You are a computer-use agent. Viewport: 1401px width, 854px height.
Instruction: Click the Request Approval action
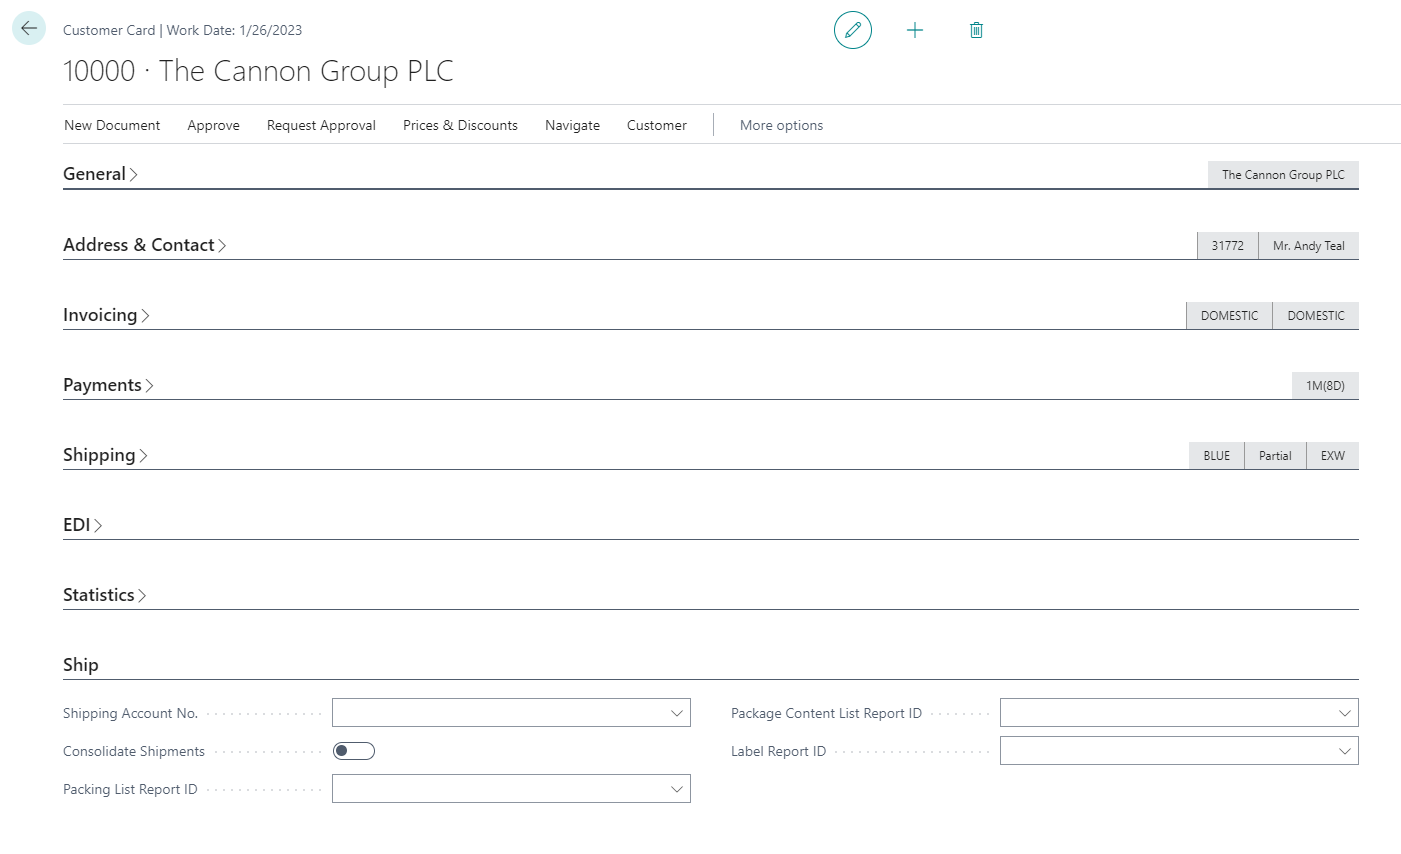[x=321, y=125]
